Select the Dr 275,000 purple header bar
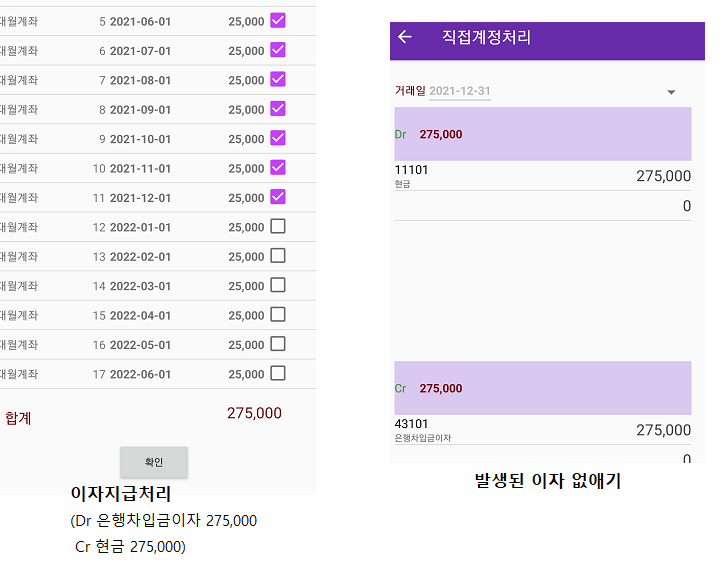This screenshot has height=572, width=723. click(x=542, y=134)
